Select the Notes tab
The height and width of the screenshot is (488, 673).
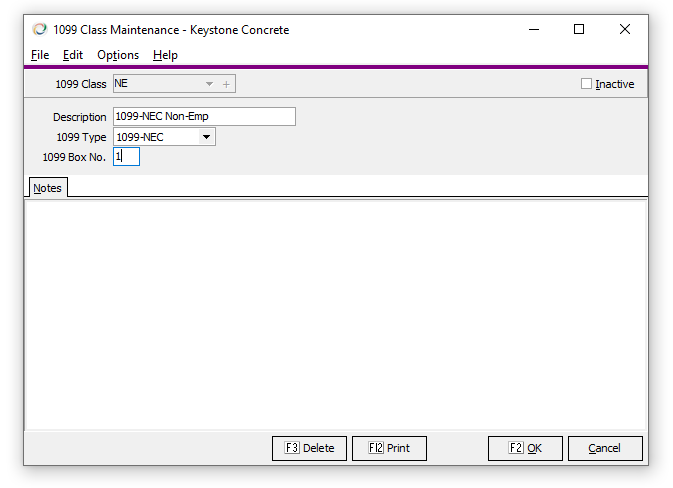pos(47,188)
